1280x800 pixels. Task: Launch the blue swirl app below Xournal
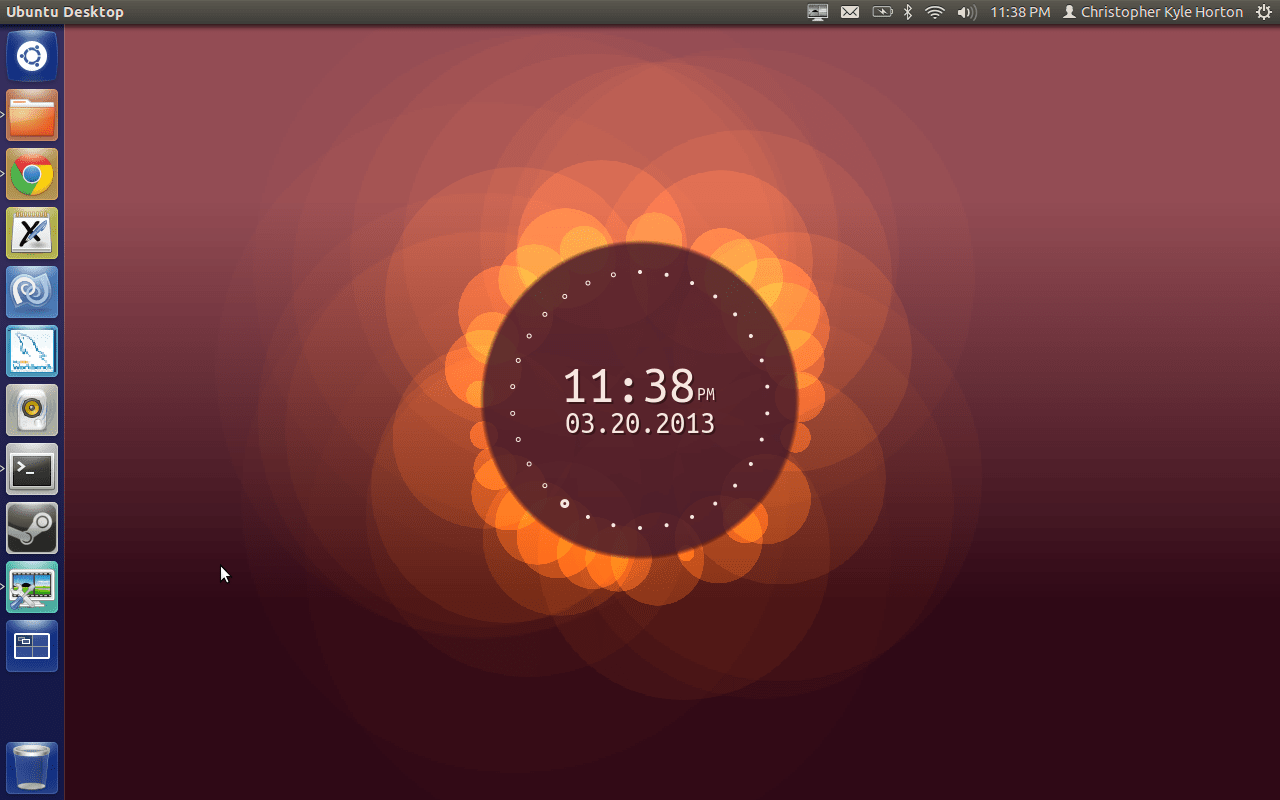(31, 292)
